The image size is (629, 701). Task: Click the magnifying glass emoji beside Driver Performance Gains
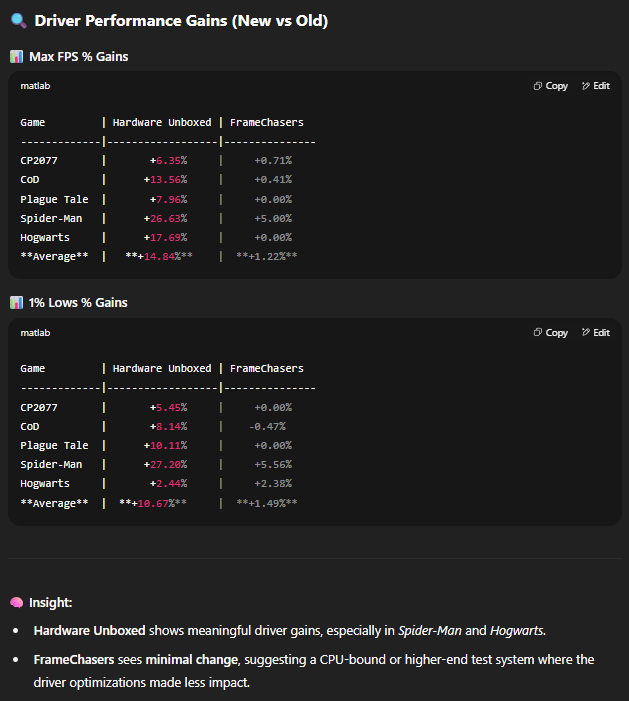click(x=18, y=21)
